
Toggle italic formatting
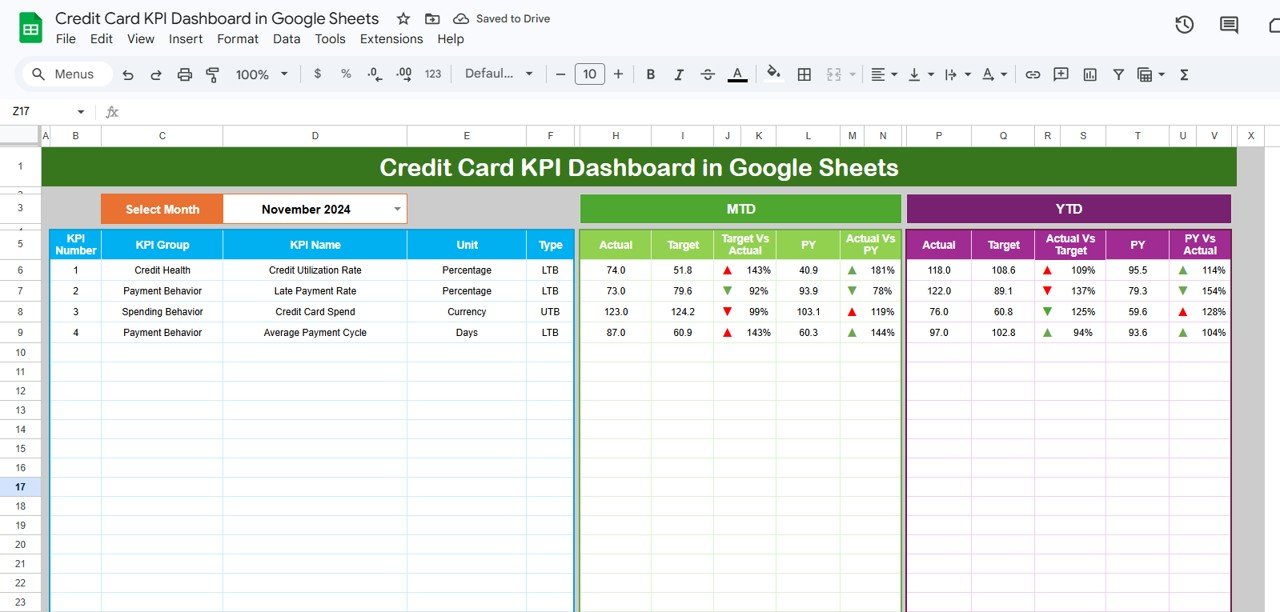click(678, 73)
